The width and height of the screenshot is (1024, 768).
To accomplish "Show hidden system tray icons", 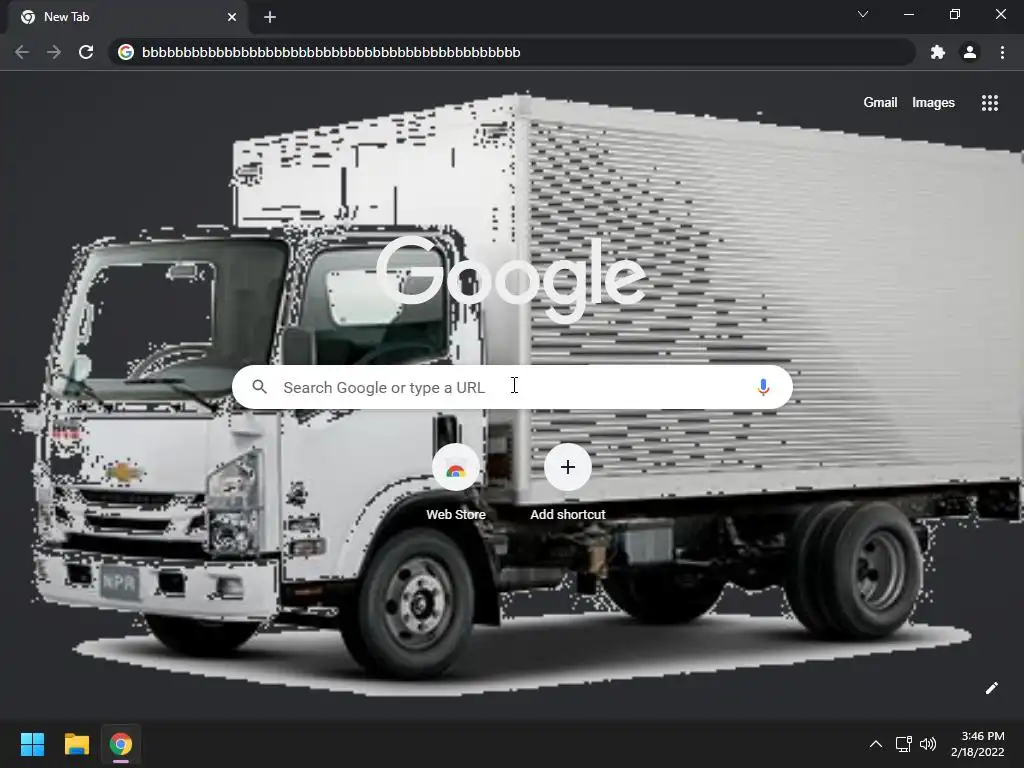I will [876, 744].
